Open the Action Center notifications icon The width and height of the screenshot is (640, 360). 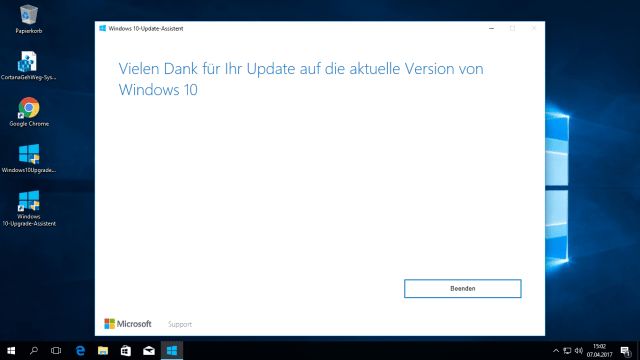[x=625, y=351]
